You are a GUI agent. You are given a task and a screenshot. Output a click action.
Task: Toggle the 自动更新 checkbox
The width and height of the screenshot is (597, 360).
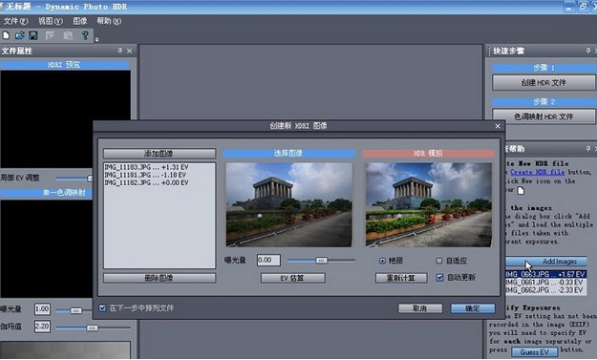coord(440,277)
